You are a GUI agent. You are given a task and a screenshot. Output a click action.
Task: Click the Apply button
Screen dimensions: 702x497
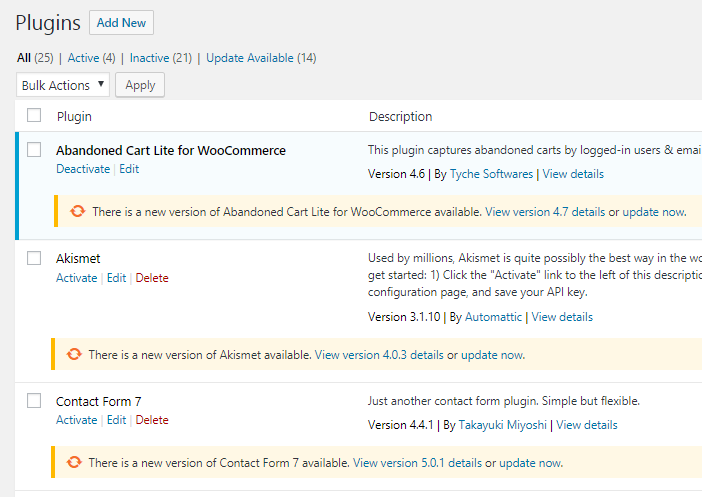point(140,85)
